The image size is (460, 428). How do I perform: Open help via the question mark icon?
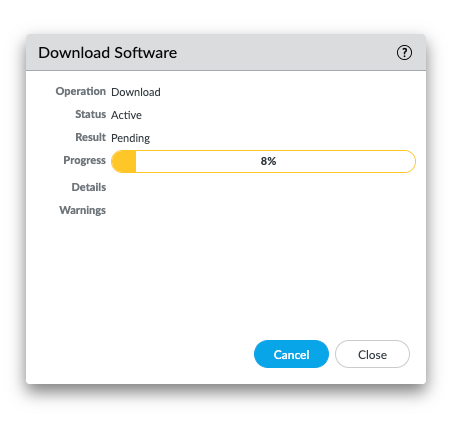coord(404,53)
